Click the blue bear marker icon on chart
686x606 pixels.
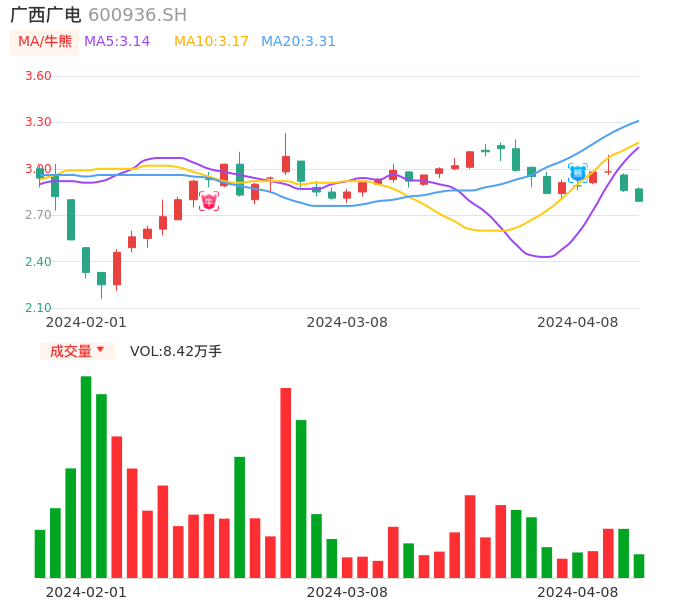[577, 173]
